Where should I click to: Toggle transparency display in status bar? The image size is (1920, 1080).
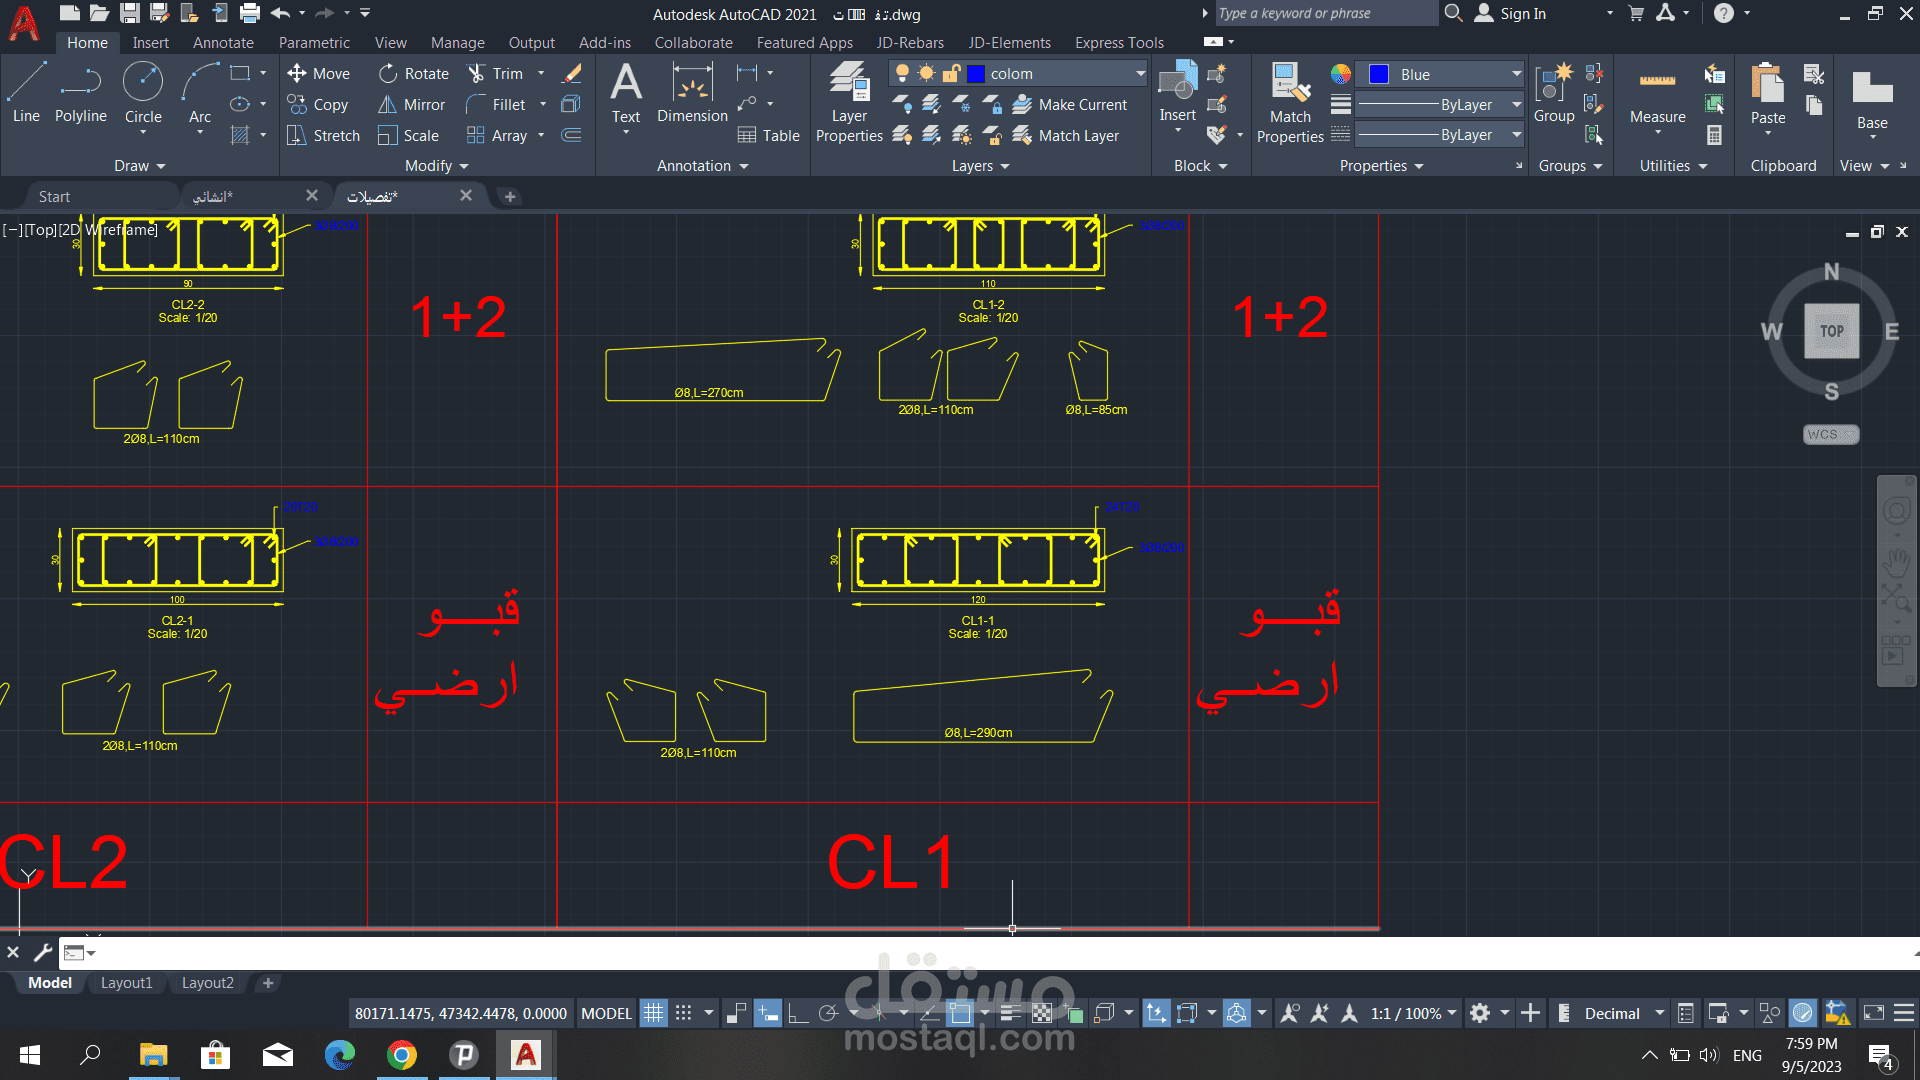tap(1042, 1013)
